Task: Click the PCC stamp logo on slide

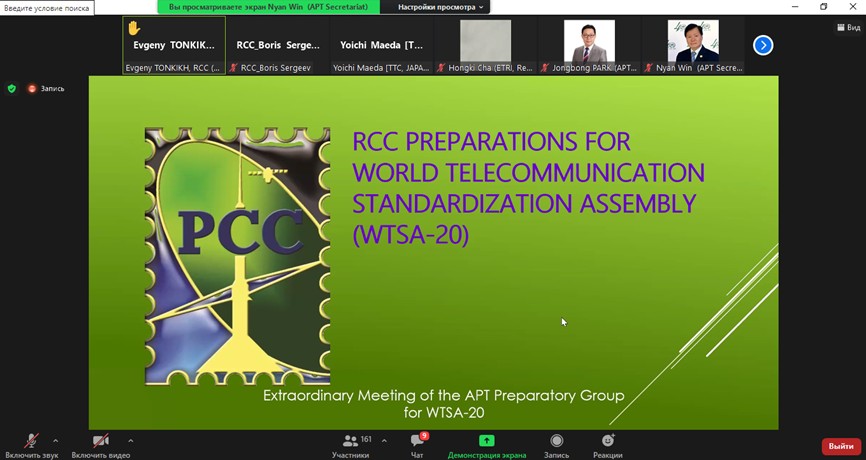Action: pyautogui.click(x=237, y=256)
